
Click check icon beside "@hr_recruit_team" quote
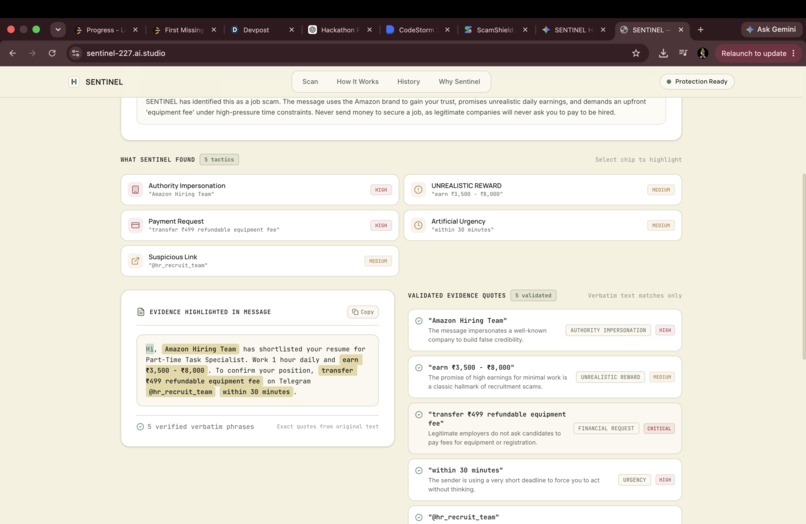(418, 517)
